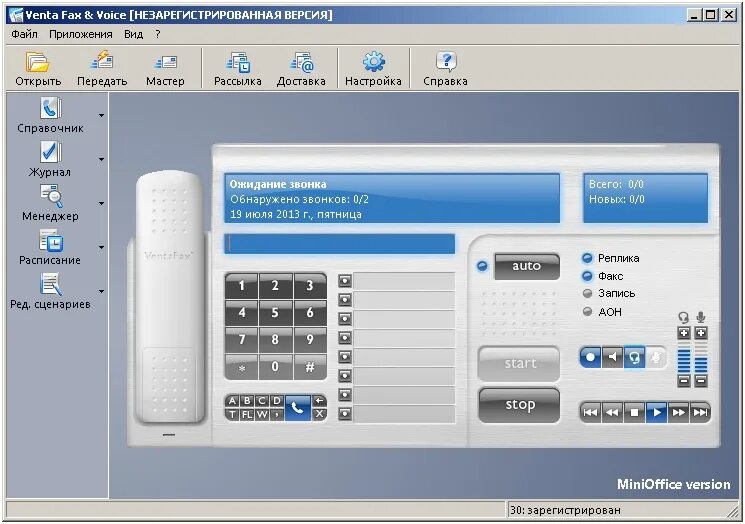Toggle the indicator beside auto button

(482, 267)
